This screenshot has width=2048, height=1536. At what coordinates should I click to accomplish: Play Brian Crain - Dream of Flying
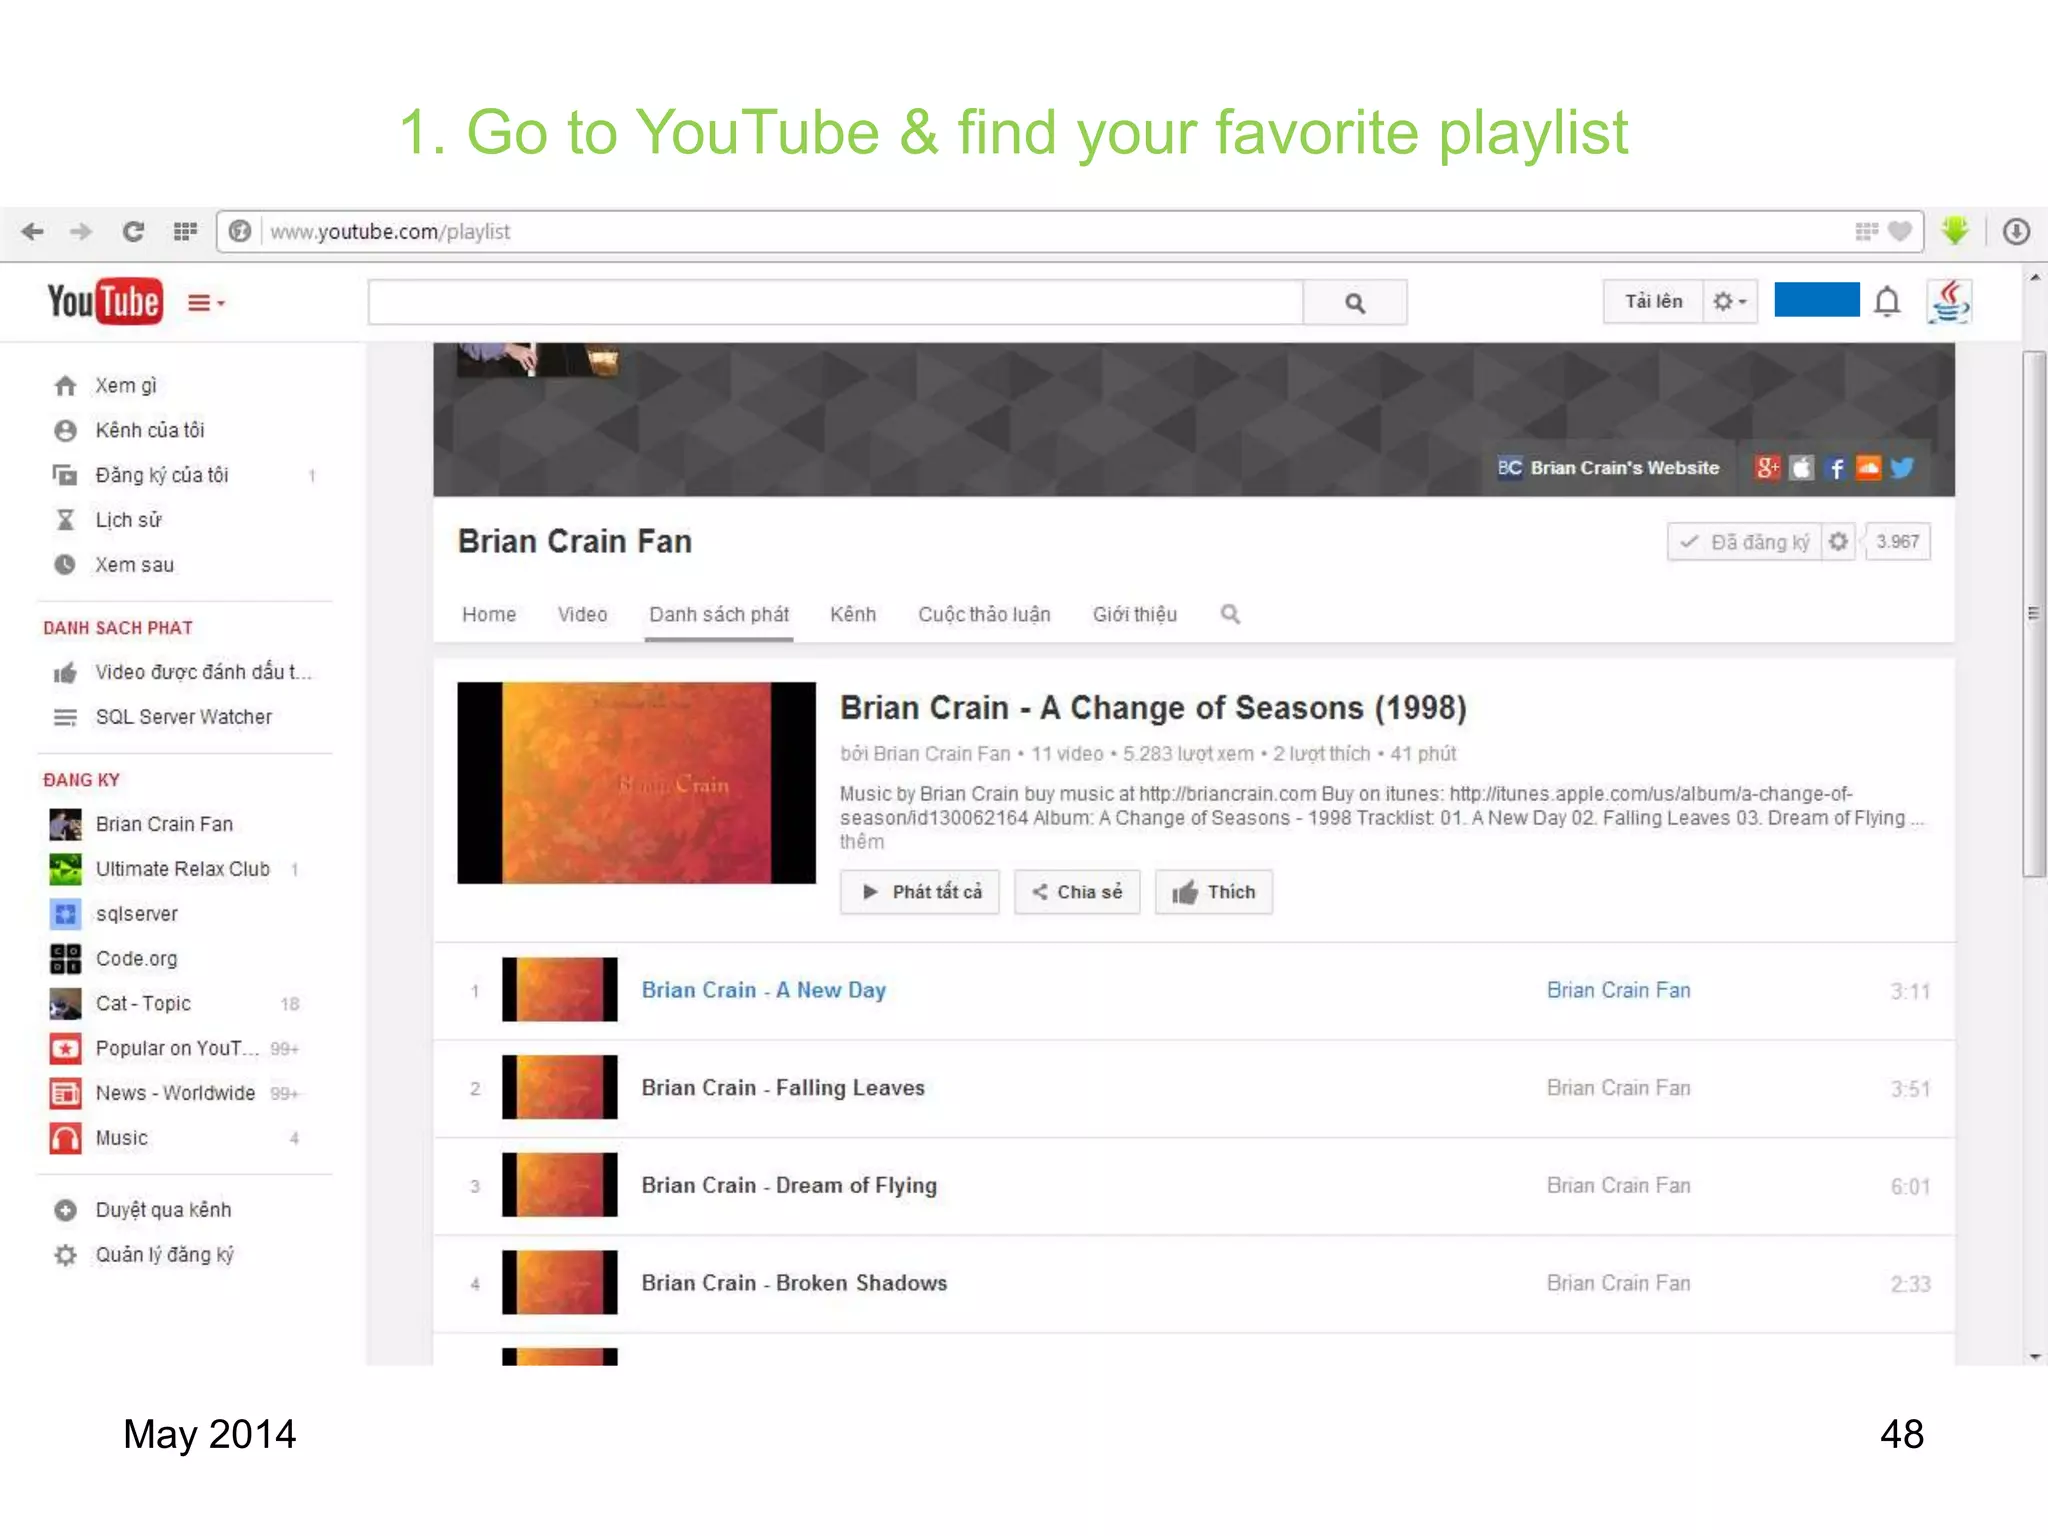(x=789, y=1186)
